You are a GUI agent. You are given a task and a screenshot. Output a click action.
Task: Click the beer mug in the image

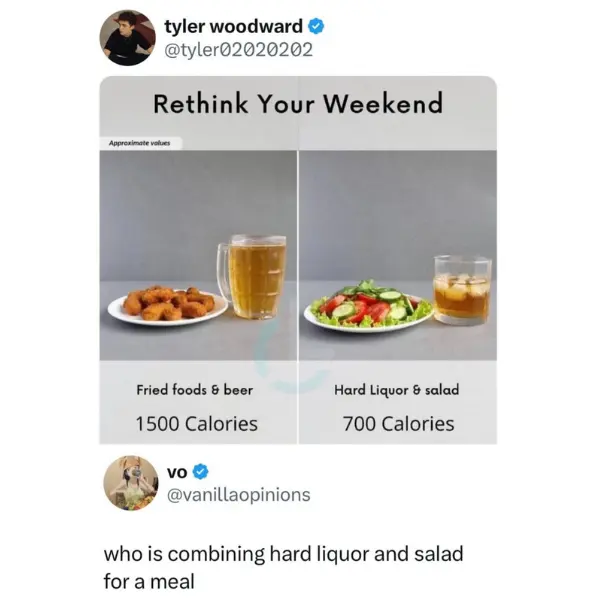coord(253,276)
